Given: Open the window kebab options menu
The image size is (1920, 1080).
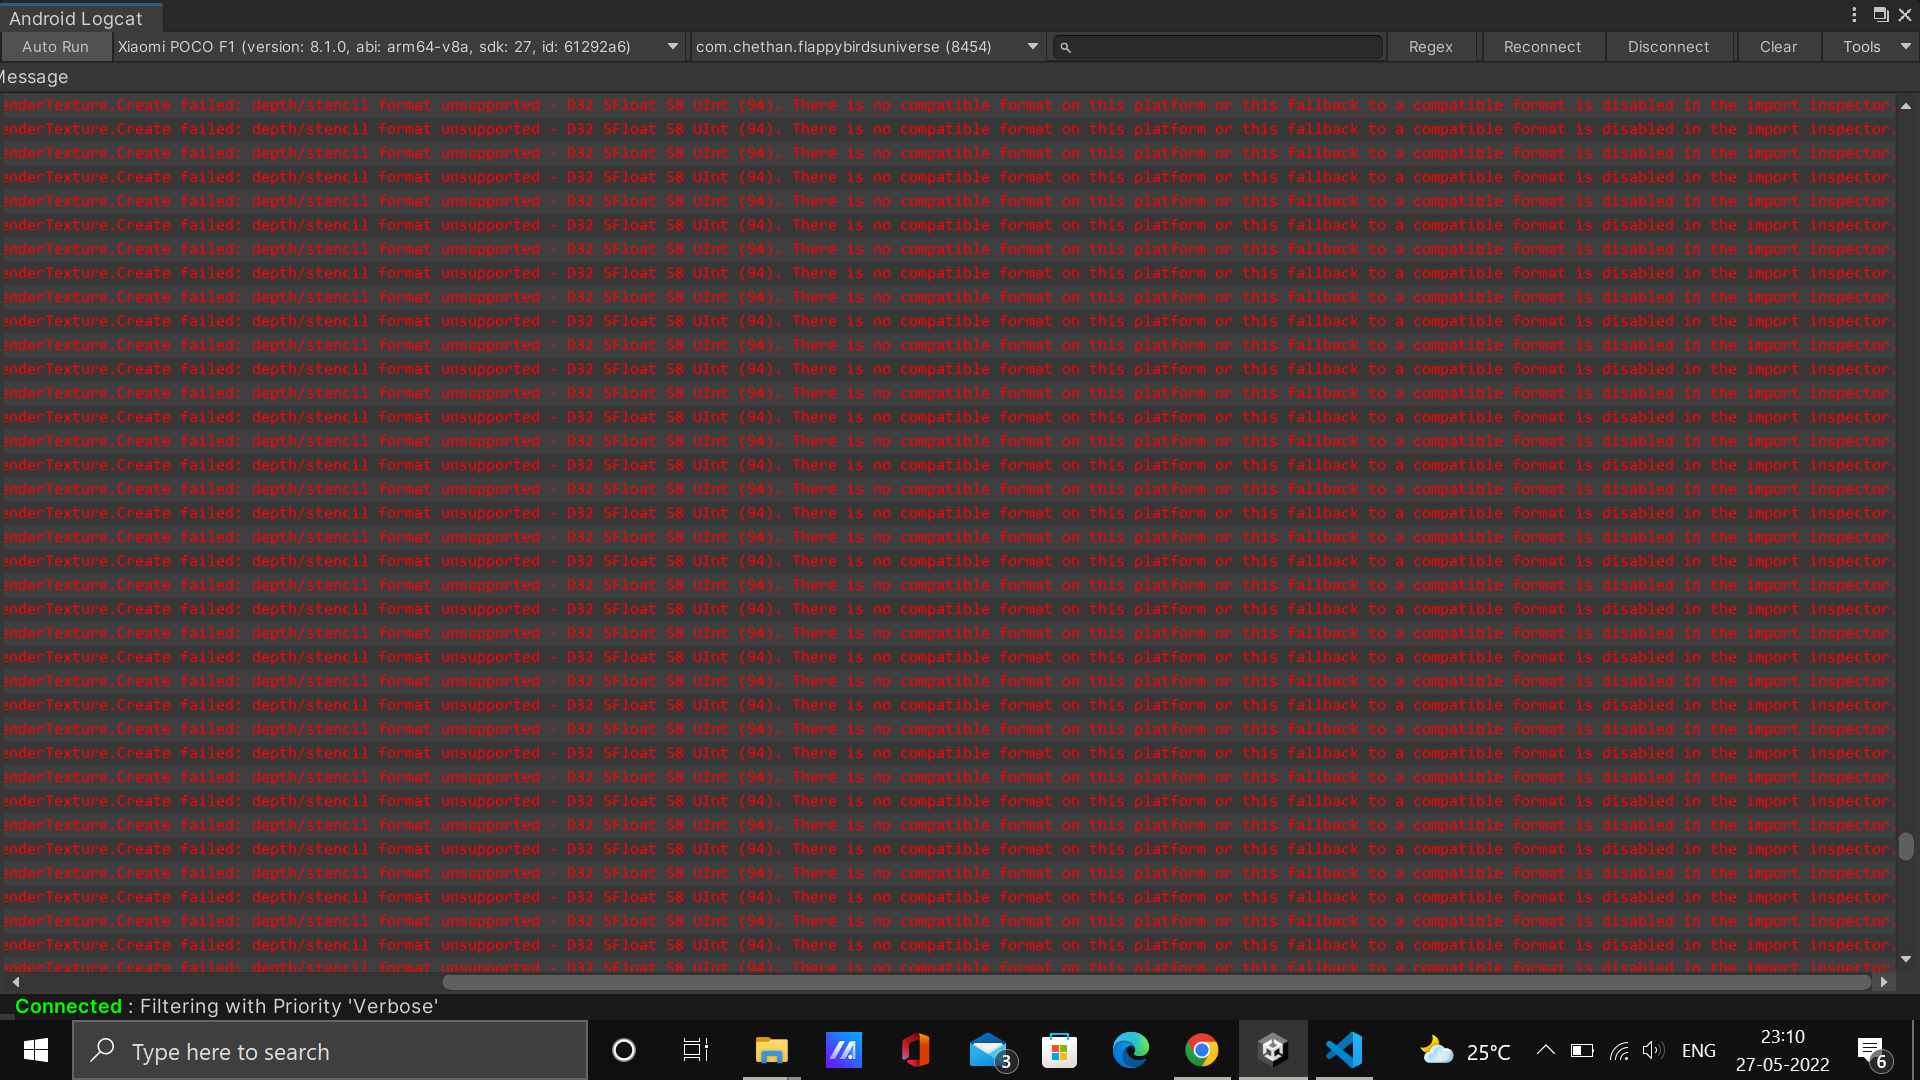Looking at the screenshot, I should pyautogui.click(x=1854, y=15).
